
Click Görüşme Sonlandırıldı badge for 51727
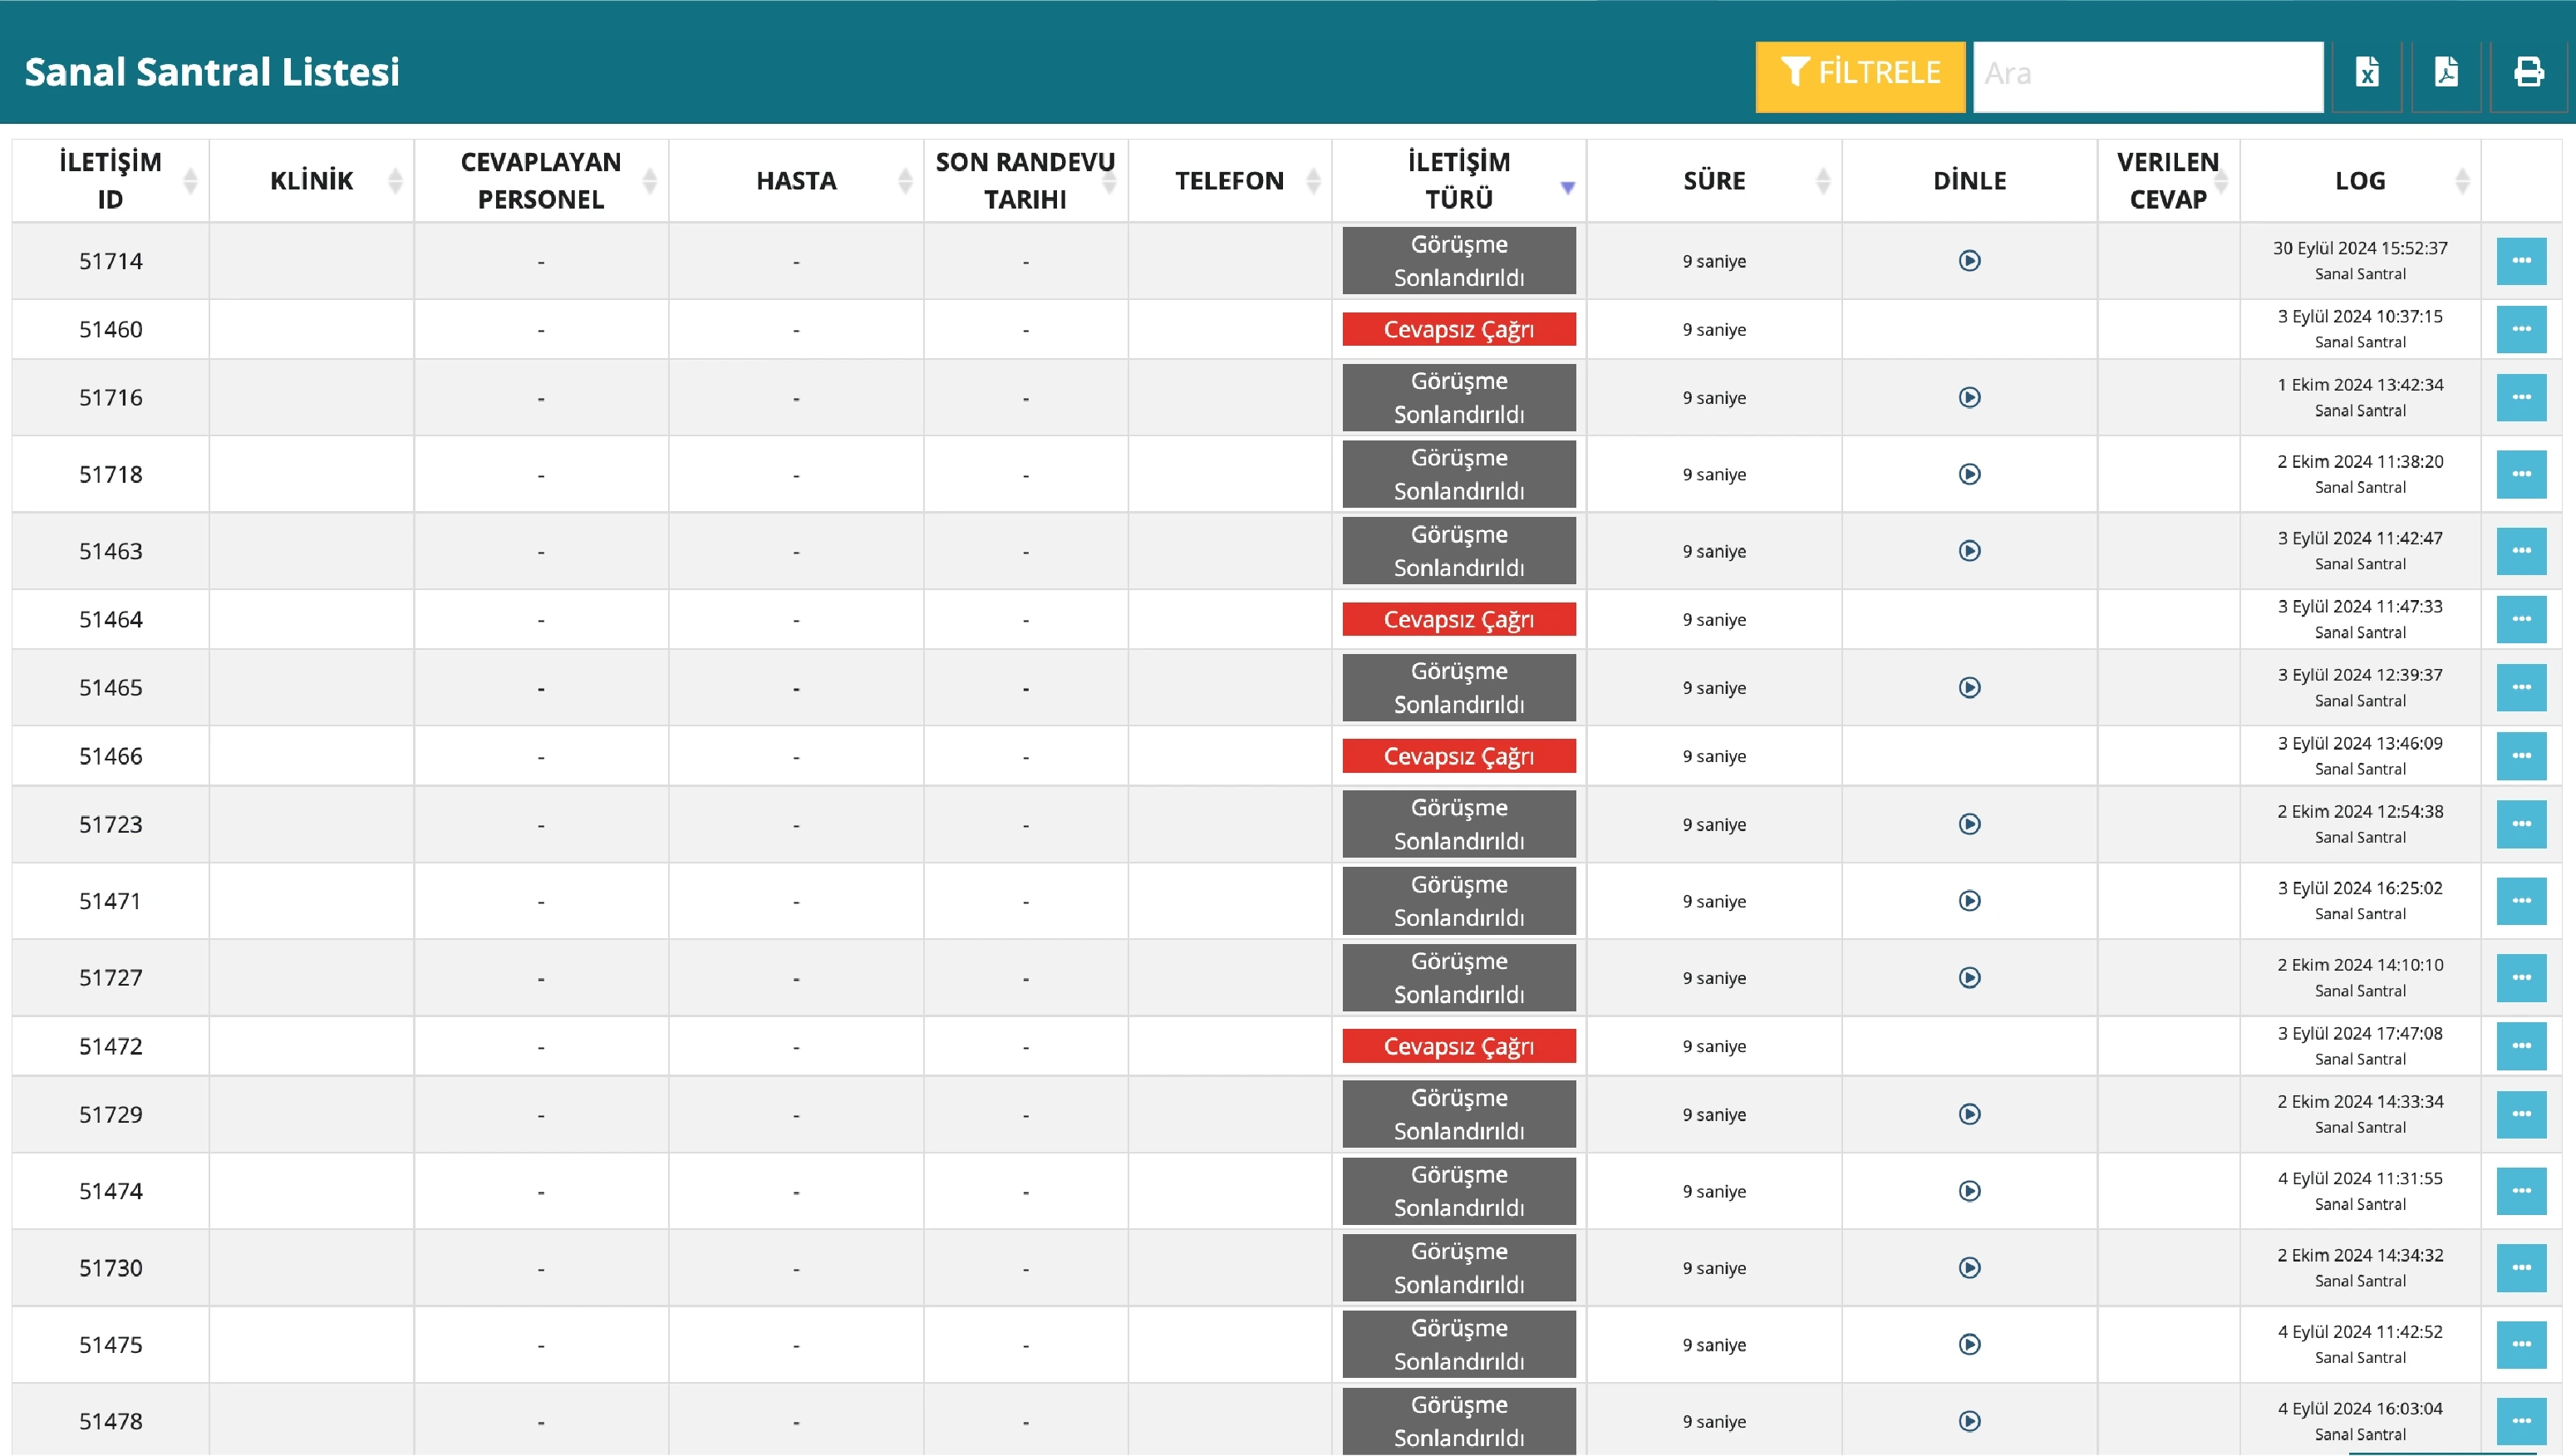coord(1458,978)
